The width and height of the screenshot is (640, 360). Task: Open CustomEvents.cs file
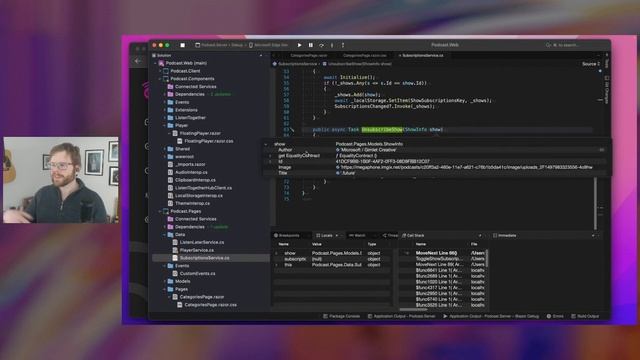pos(198,273)
